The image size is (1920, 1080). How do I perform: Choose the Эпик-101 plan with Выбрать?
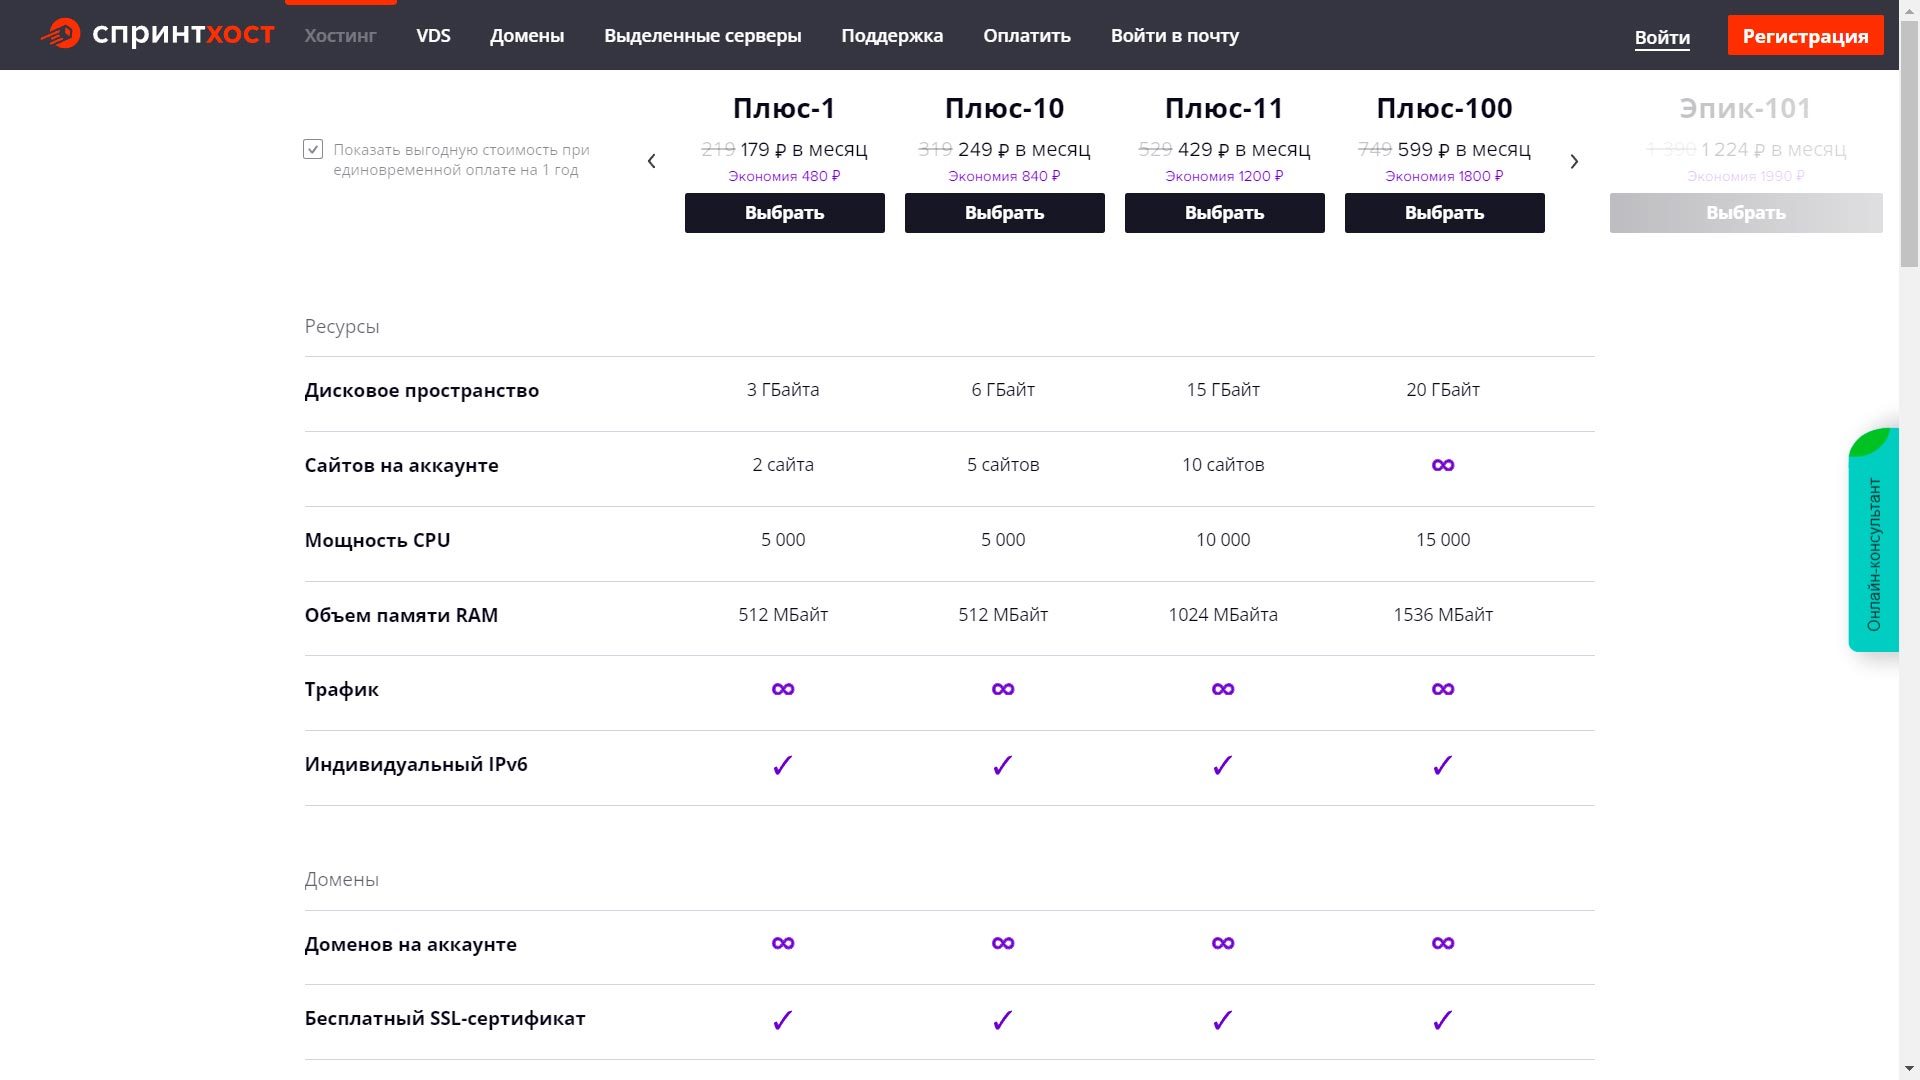[1745, 213]
